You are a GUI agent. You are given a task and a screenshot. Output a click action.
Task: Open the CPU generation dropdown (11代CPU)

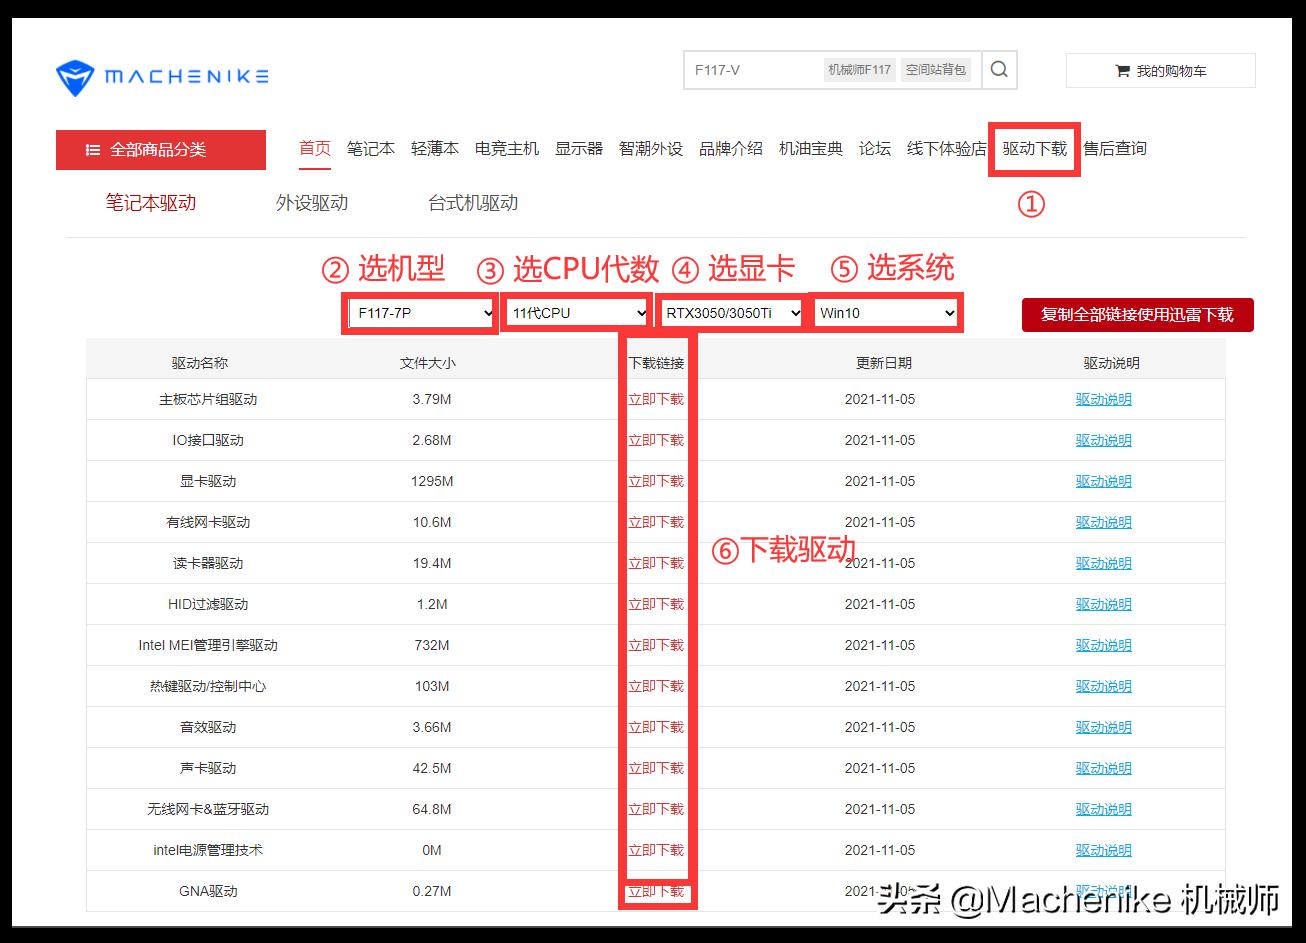(576, 312)
